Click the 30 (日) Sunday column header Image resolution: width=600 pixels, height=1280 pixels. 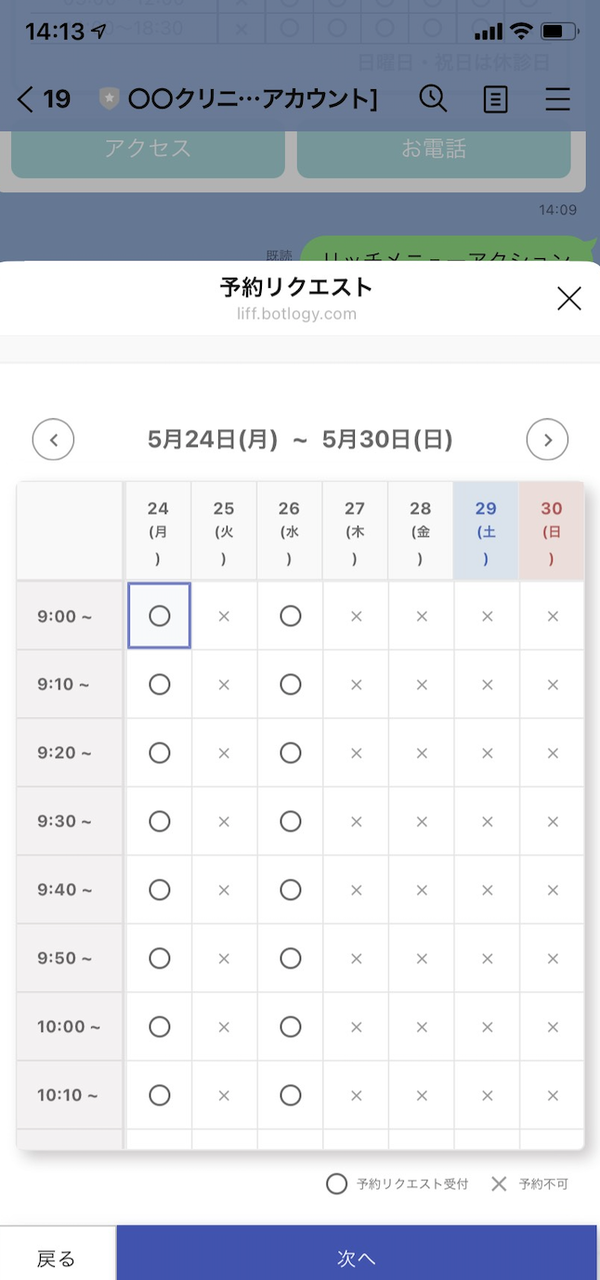point(552,532)
